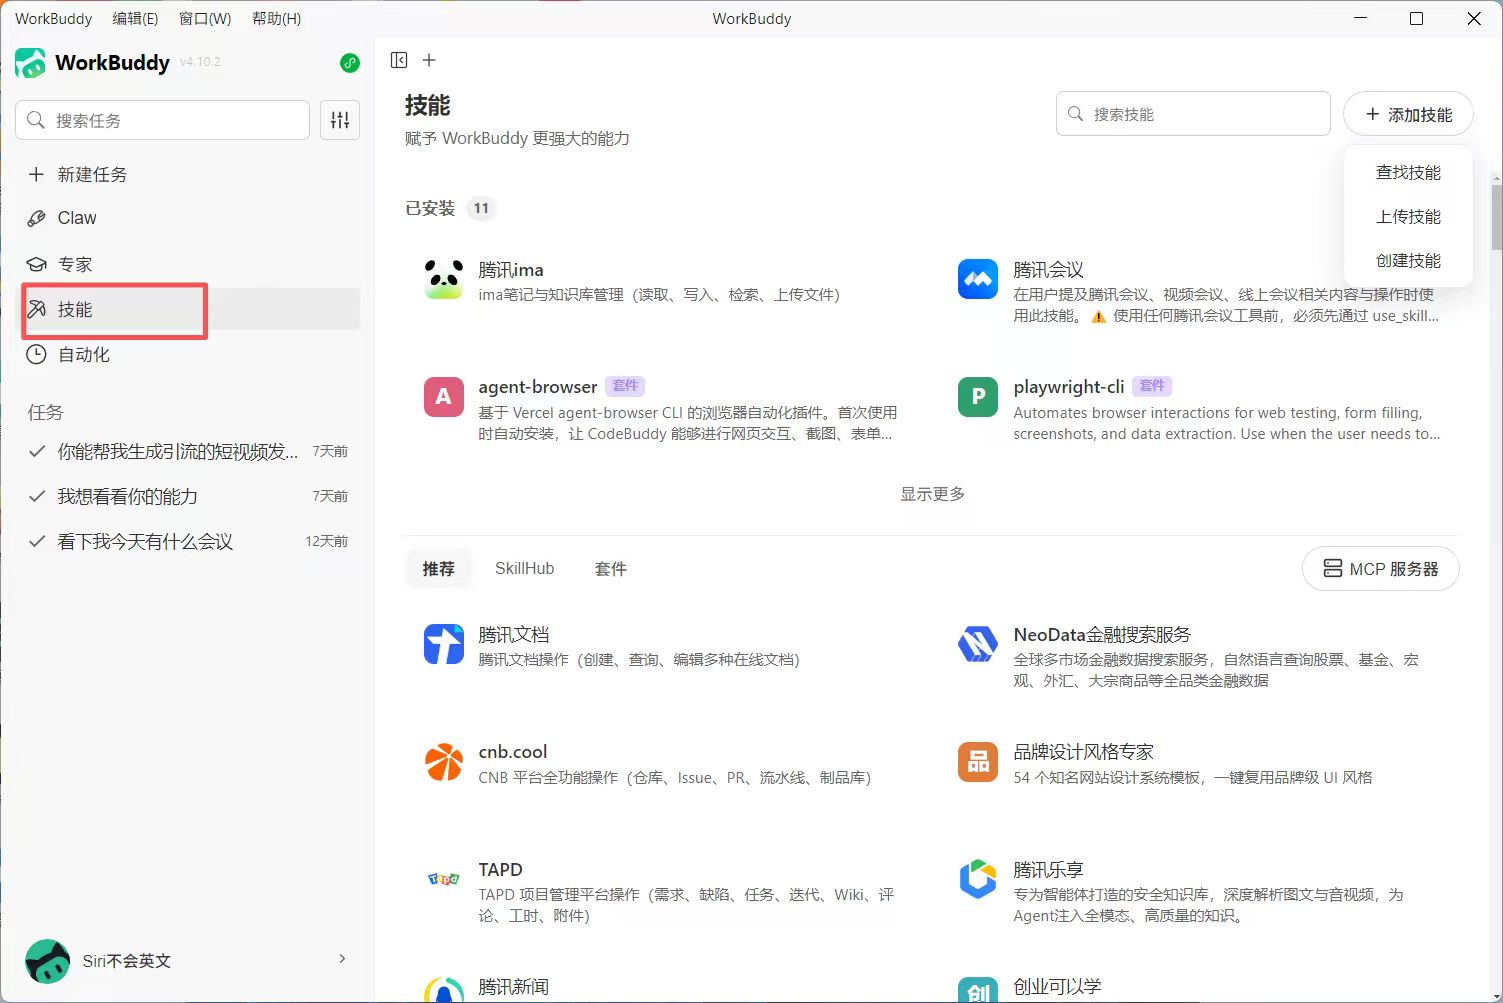Open a new tab with plus icon
Screen dimensions: 1503x1003
429,60
